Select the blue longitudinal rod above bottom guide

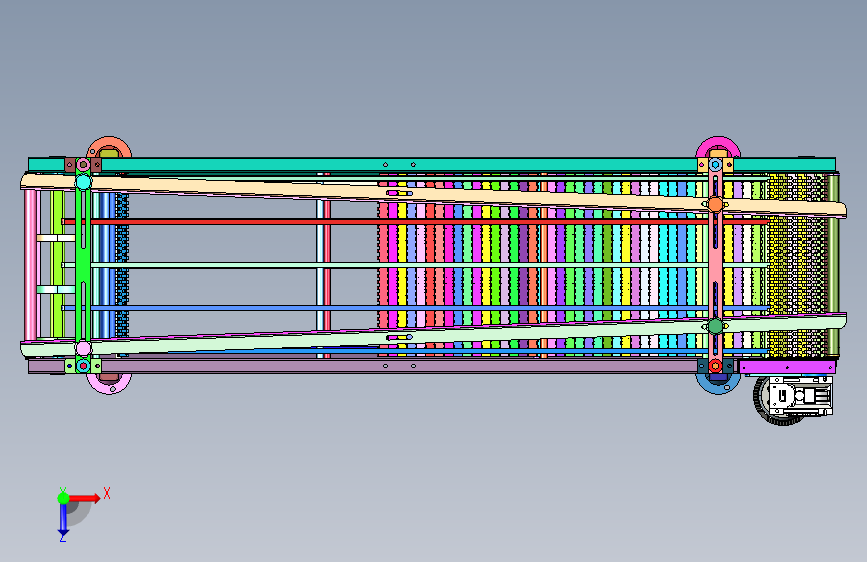(415, 308)
